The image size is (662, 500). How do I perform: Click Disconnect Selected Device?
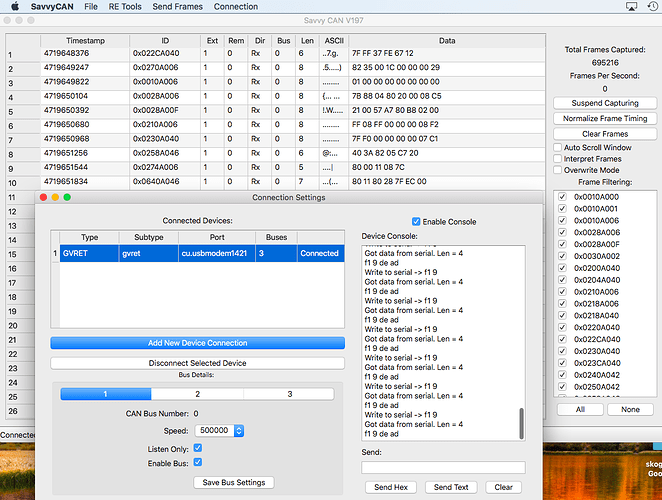pos(198,363)
